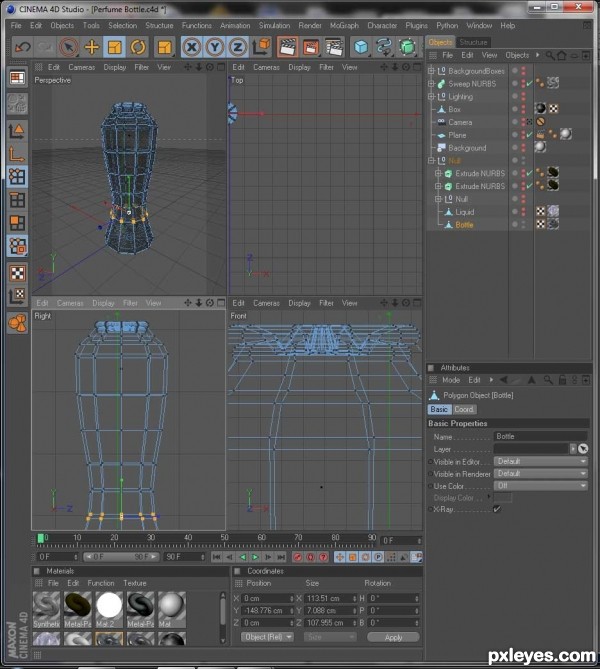Select the Live Selection tool
600x669 pixels.
[68, 47]
